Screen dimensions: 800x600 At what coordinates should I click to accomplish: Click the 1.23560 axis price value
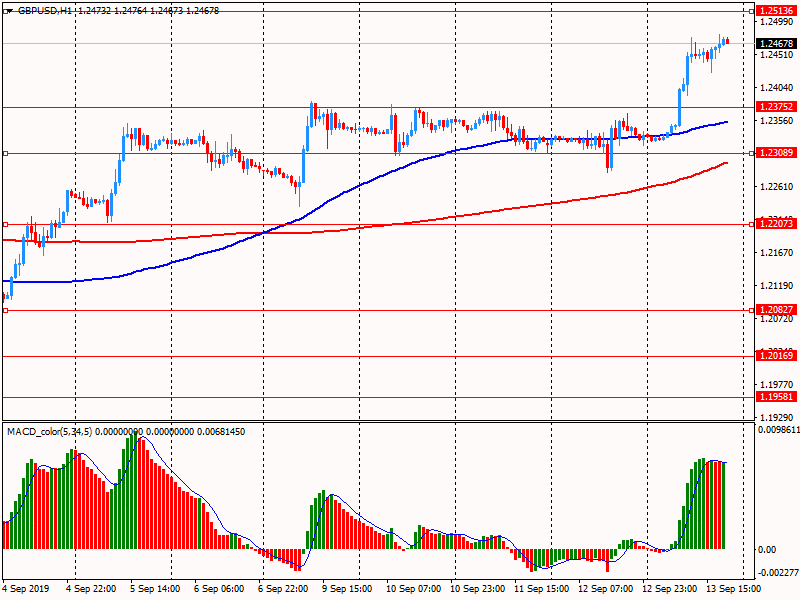point(777,121)
